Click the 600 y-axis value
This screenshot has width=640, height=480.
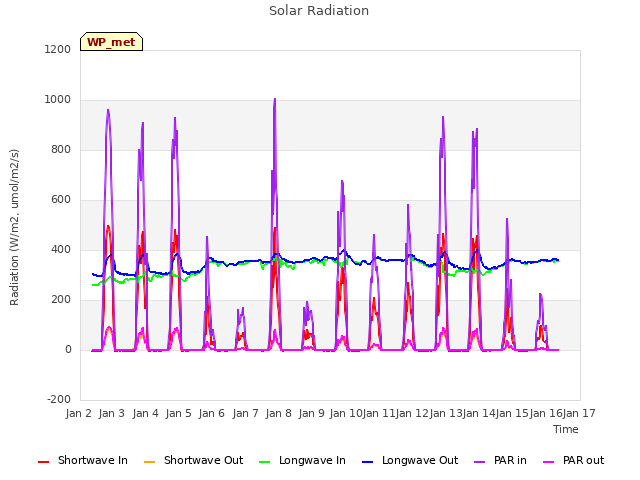61,200
